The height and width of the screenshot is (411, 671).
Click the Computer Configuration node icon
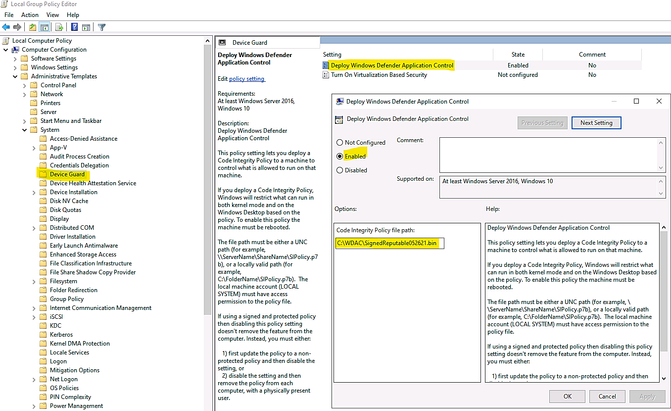pyautogui.click(x=15, y=50)
